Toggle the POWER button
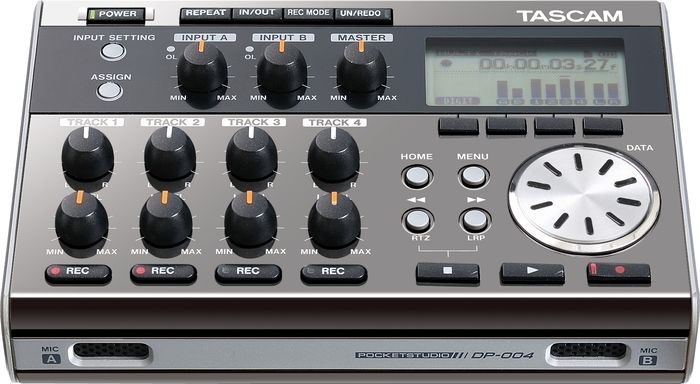Screen dimensions: 700x384 [116, 14]
